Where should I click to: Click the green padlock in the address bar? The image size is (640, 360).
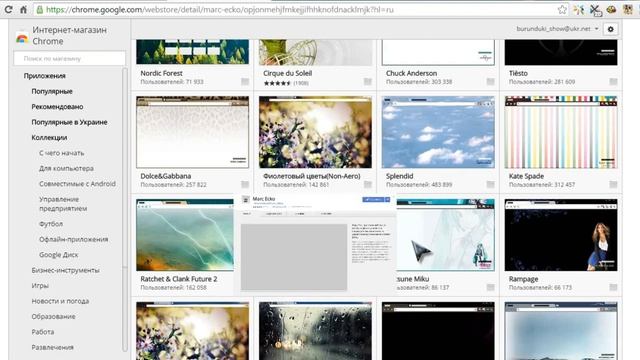tap(40, 9)
